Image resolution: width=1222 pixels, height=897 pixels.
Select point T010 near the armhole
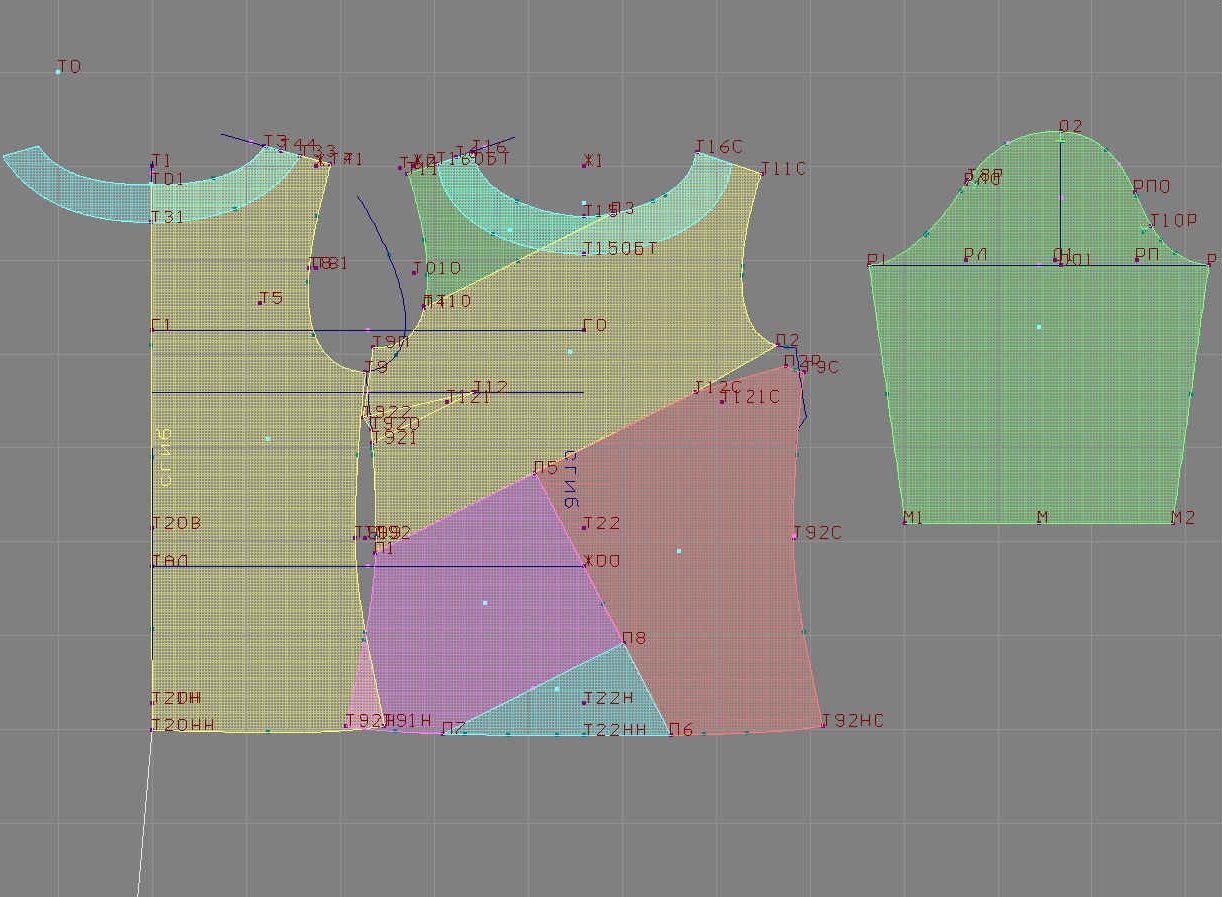click(414, 273)
